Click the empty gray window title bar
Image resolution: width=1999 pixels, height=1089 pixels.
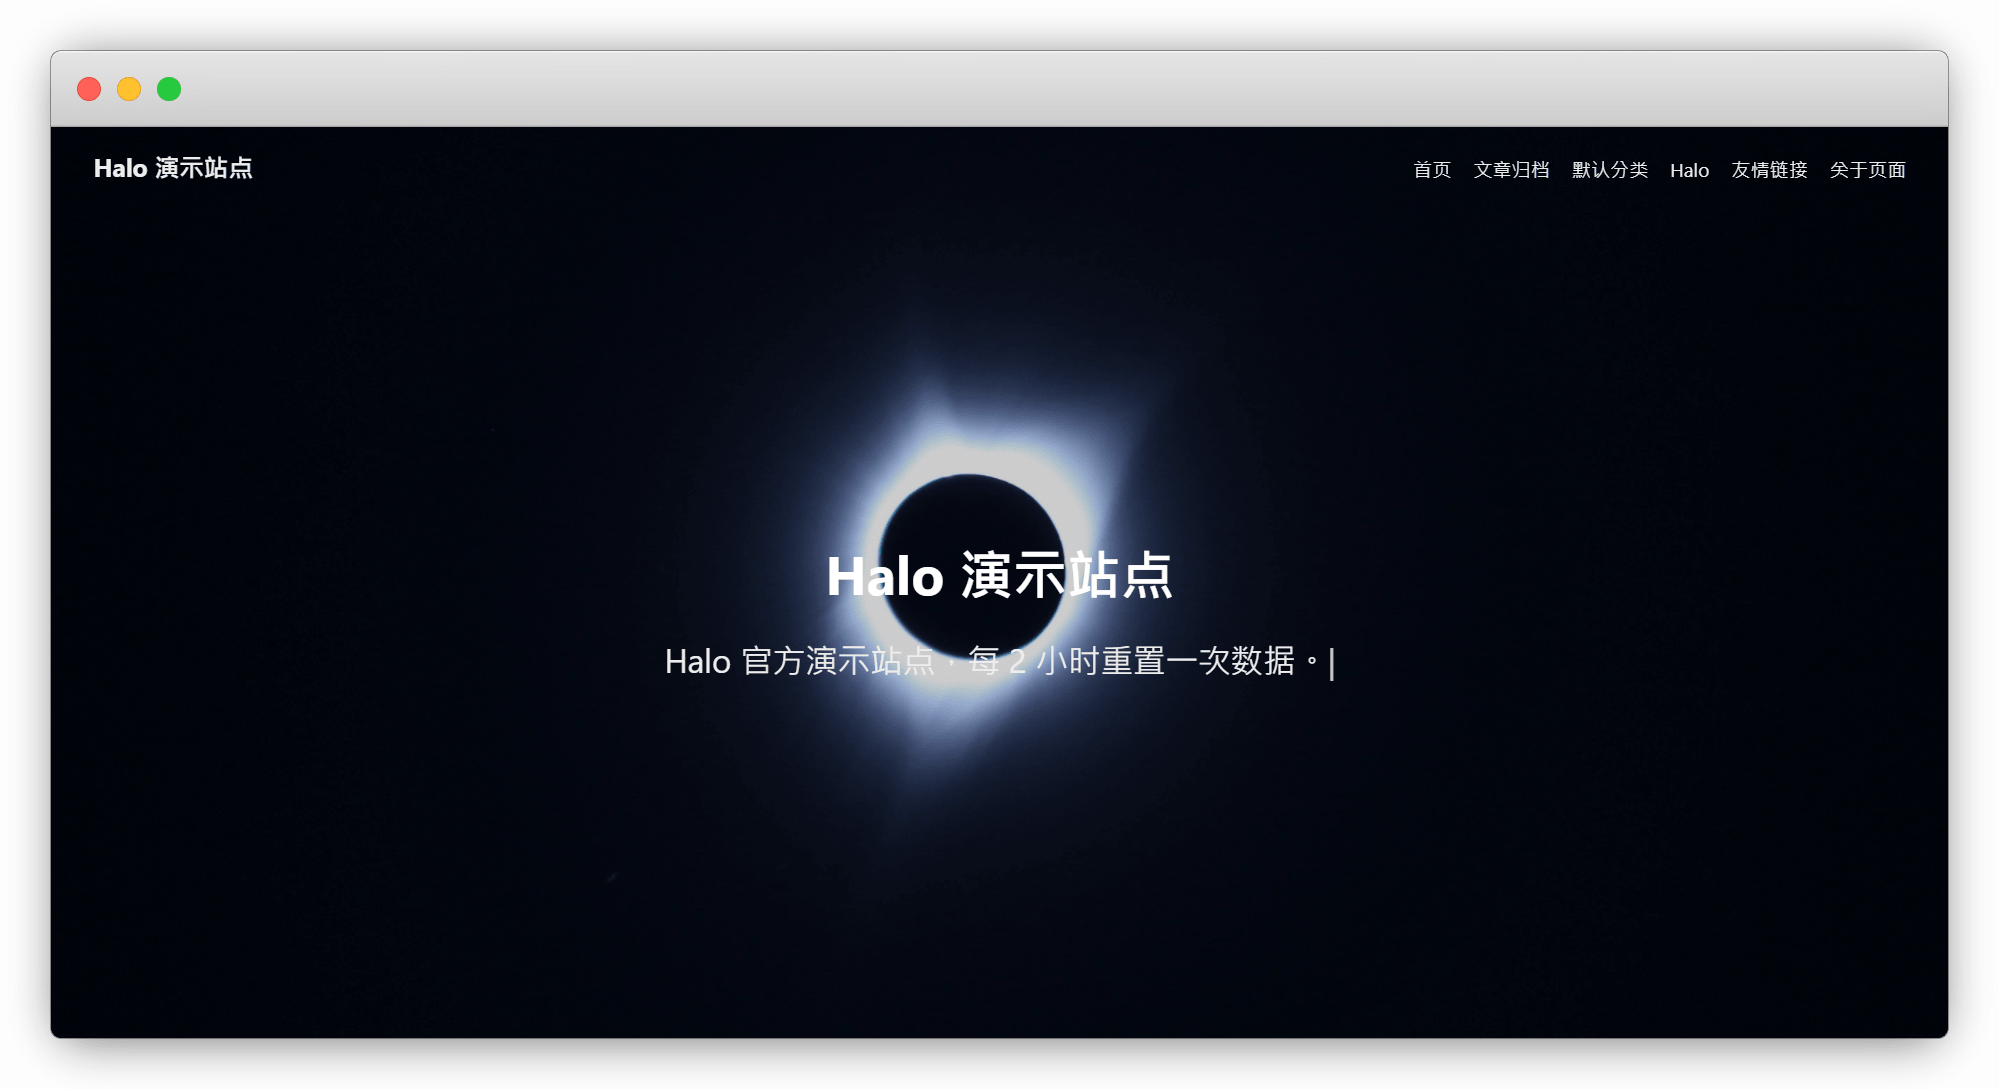1000,89
